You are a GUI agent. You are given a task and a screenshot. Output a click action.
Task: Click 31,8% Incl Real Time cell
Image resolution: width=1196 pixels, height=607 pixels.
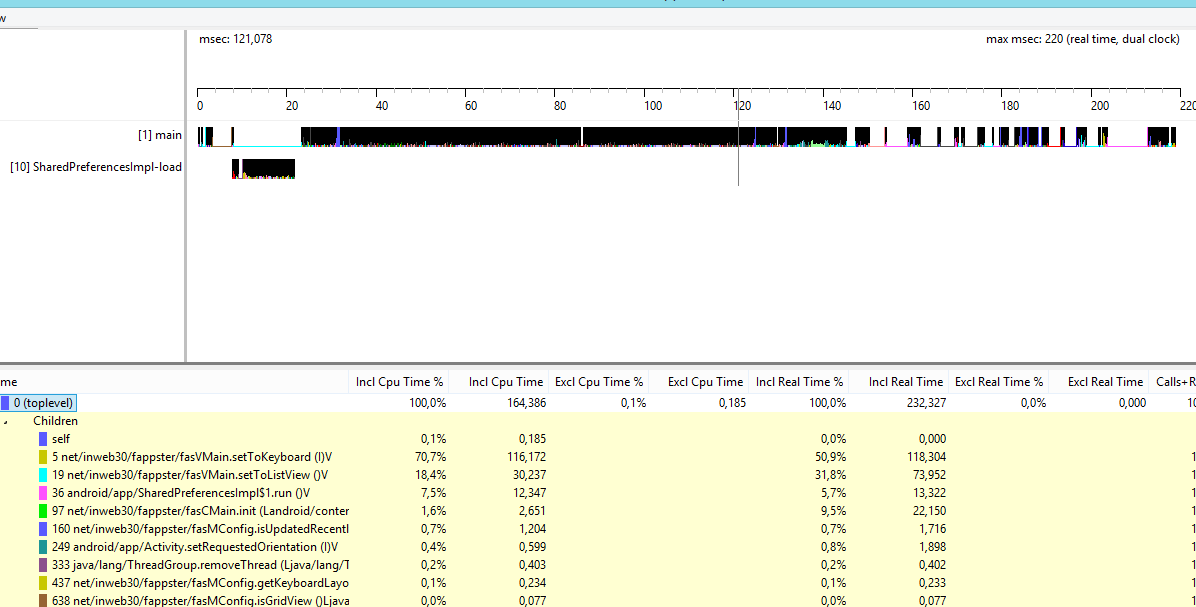(x=831, y=474)
